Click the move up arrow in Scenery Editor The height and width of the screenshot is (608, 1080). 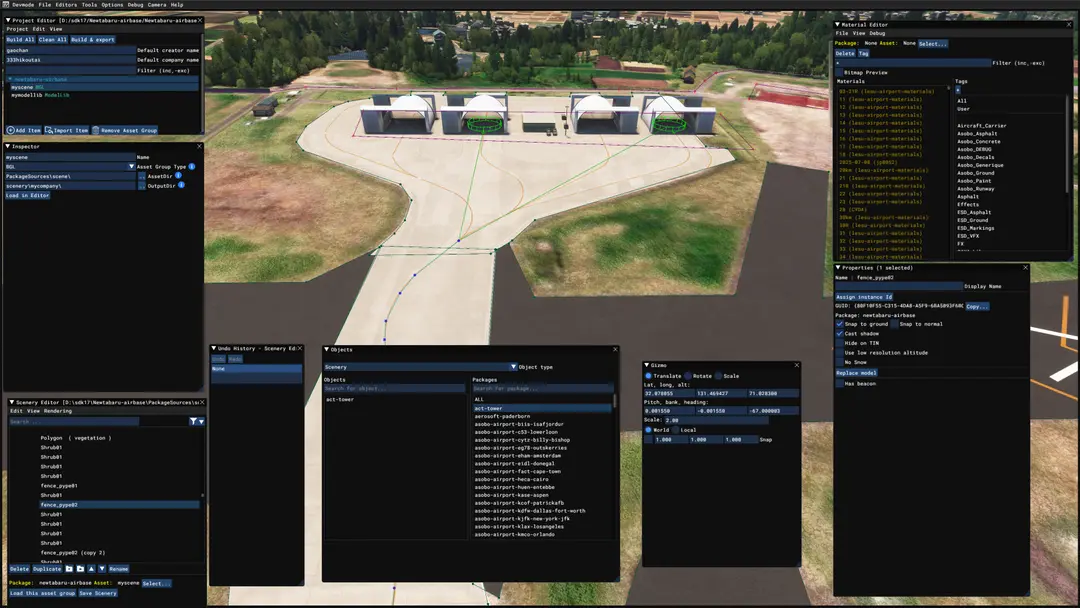tap(91, 569)
